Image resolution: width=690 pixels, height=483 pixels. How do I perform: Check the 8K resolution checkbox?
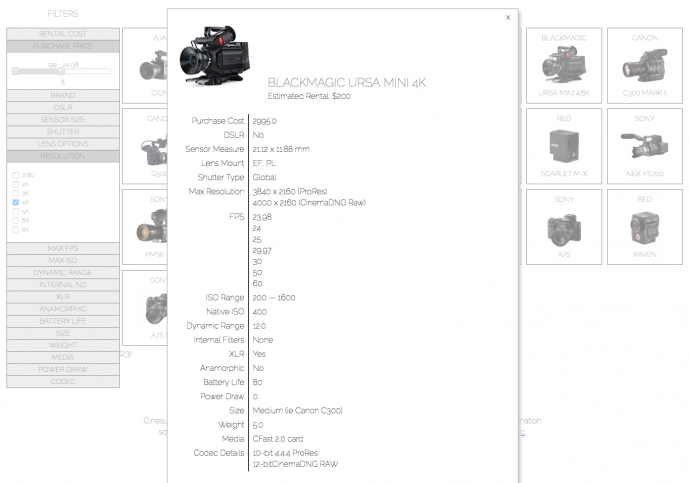16,230
